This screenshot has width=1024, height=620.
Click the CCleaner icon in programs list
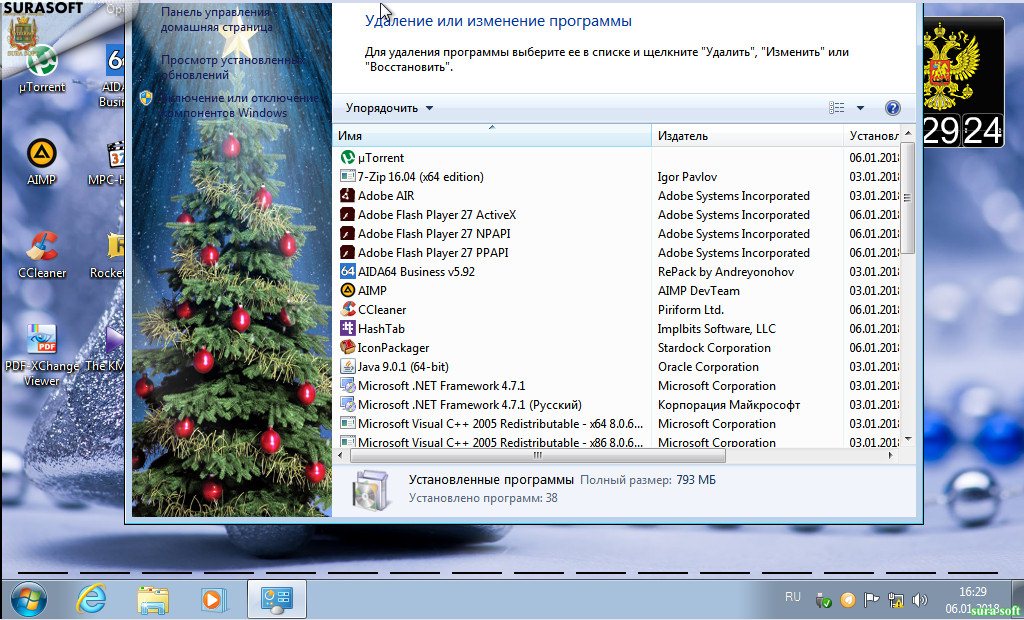pyautogui.click(x=347, y=309)
